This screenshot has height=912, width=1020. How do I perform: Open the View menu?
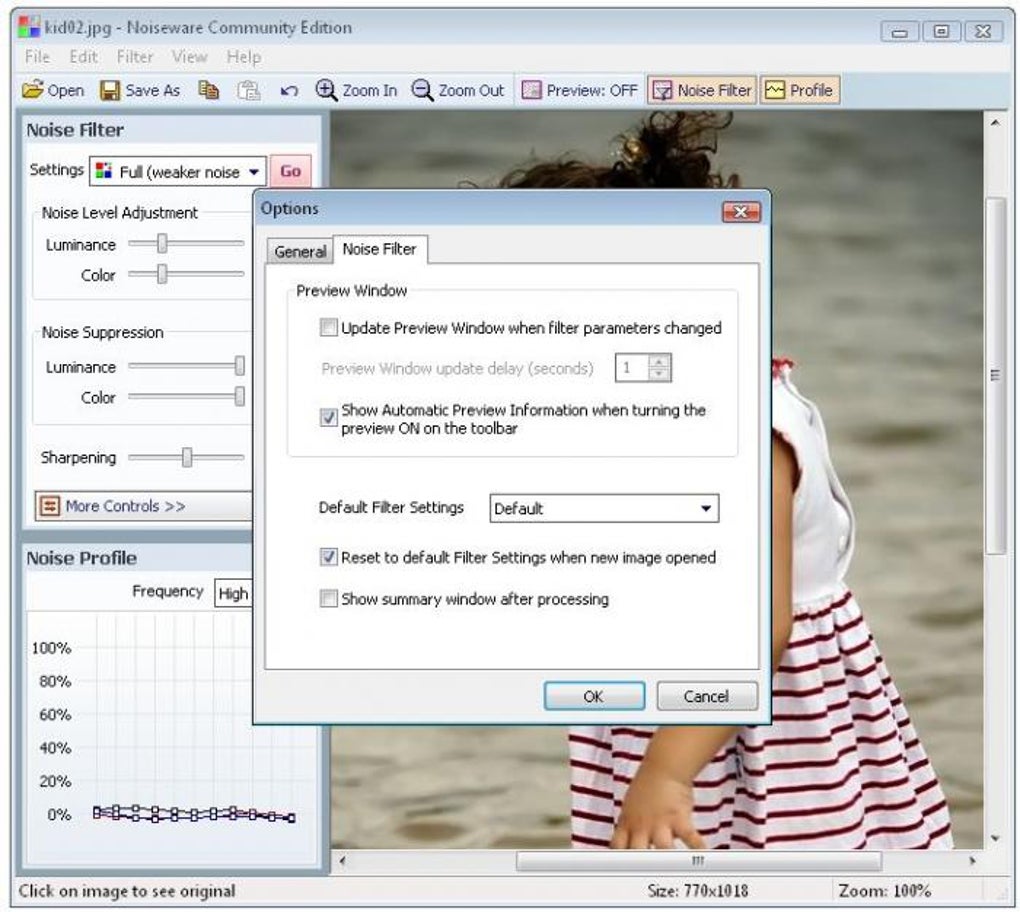pyautogui.click(x=189, y=57)
